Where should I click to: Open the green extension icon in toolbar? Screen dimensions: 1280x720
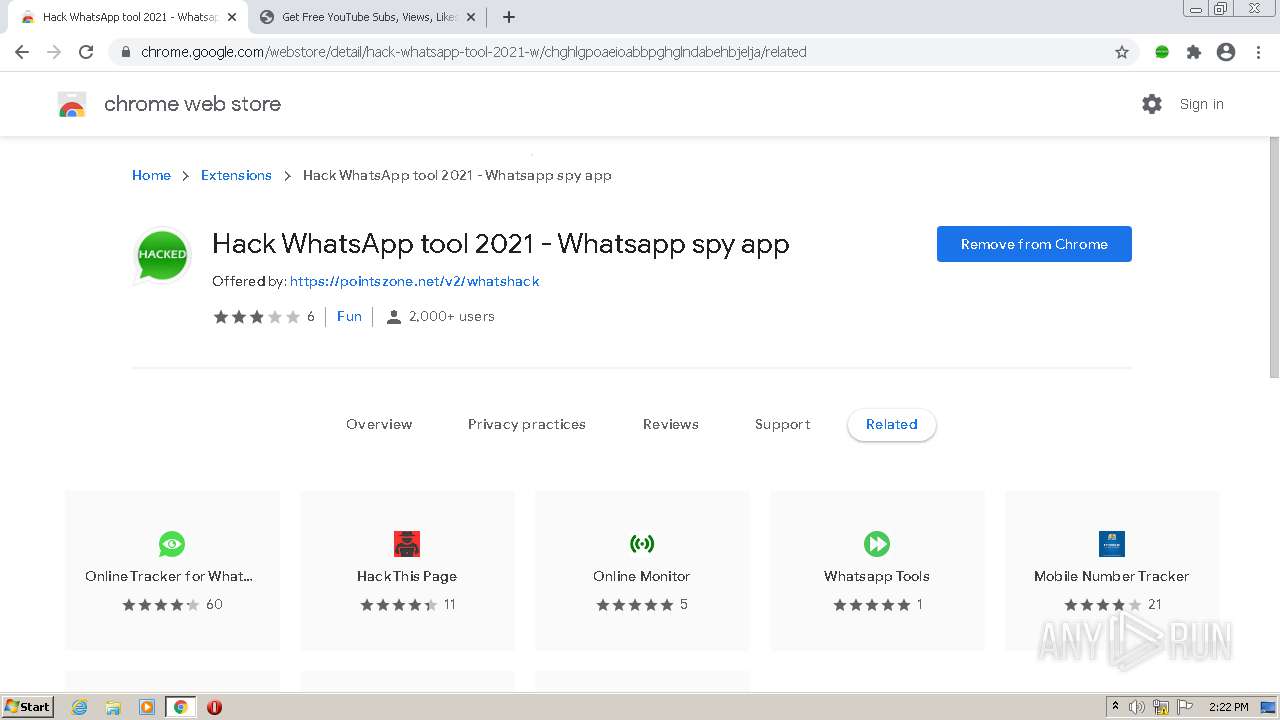[1162, 52]
